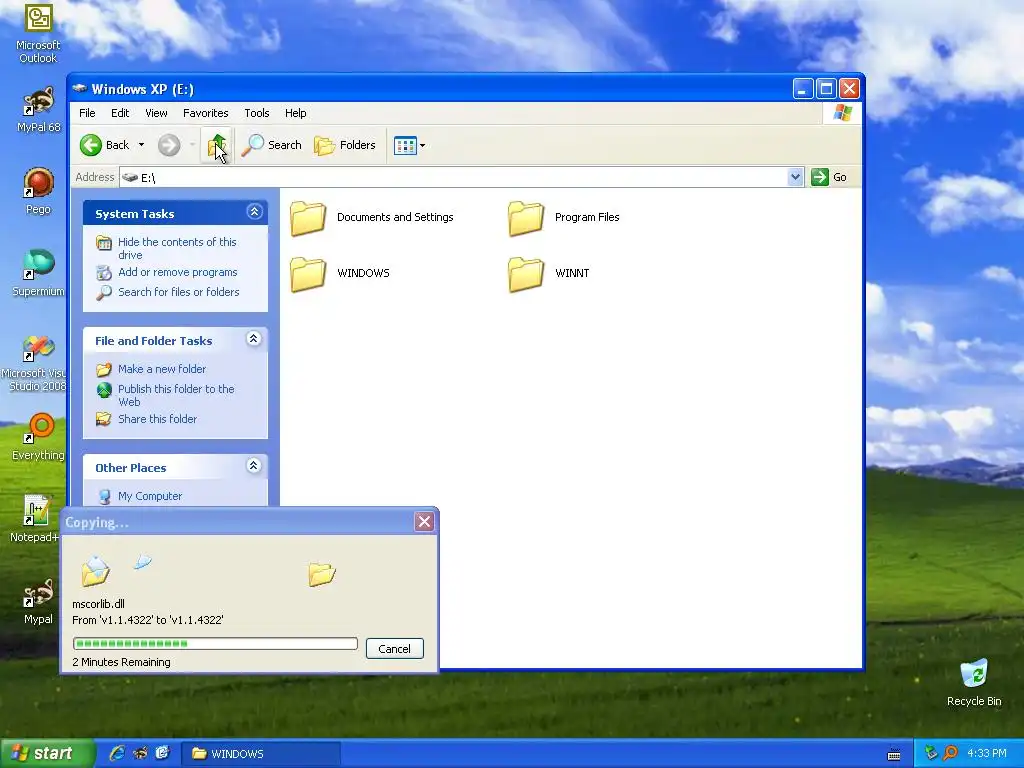Click Search for files or folders
Viewport: 1024px width, 768px height.
coord(178,292)
